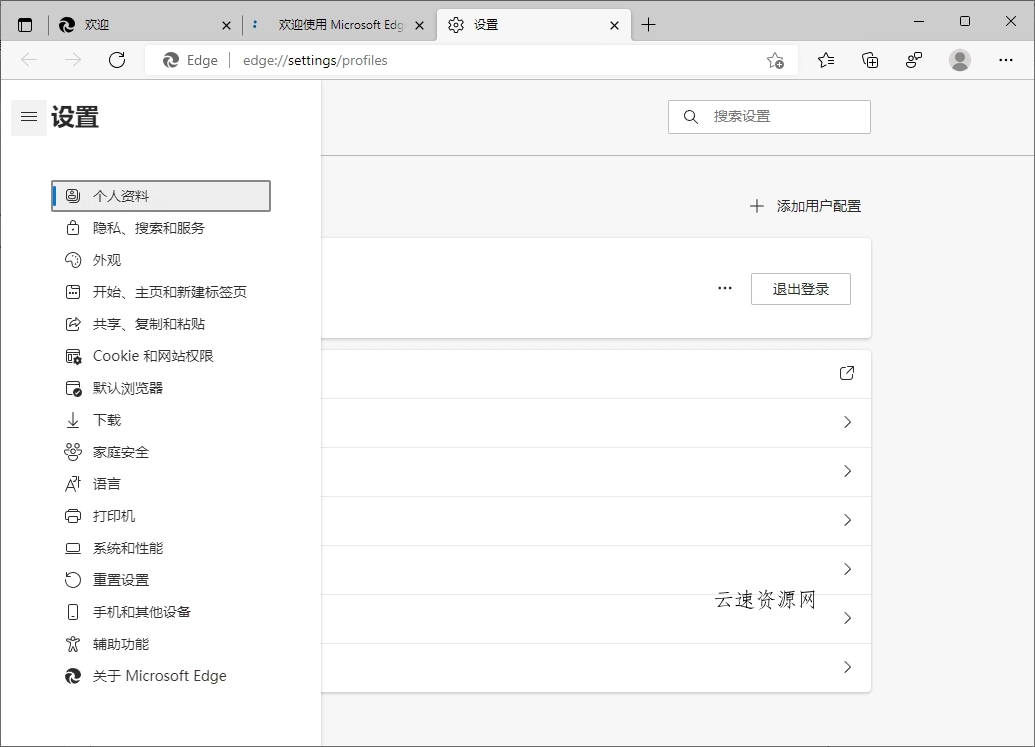
Task: Click the add-page-to-favorites icon in address bar
Action: (775, 60)
